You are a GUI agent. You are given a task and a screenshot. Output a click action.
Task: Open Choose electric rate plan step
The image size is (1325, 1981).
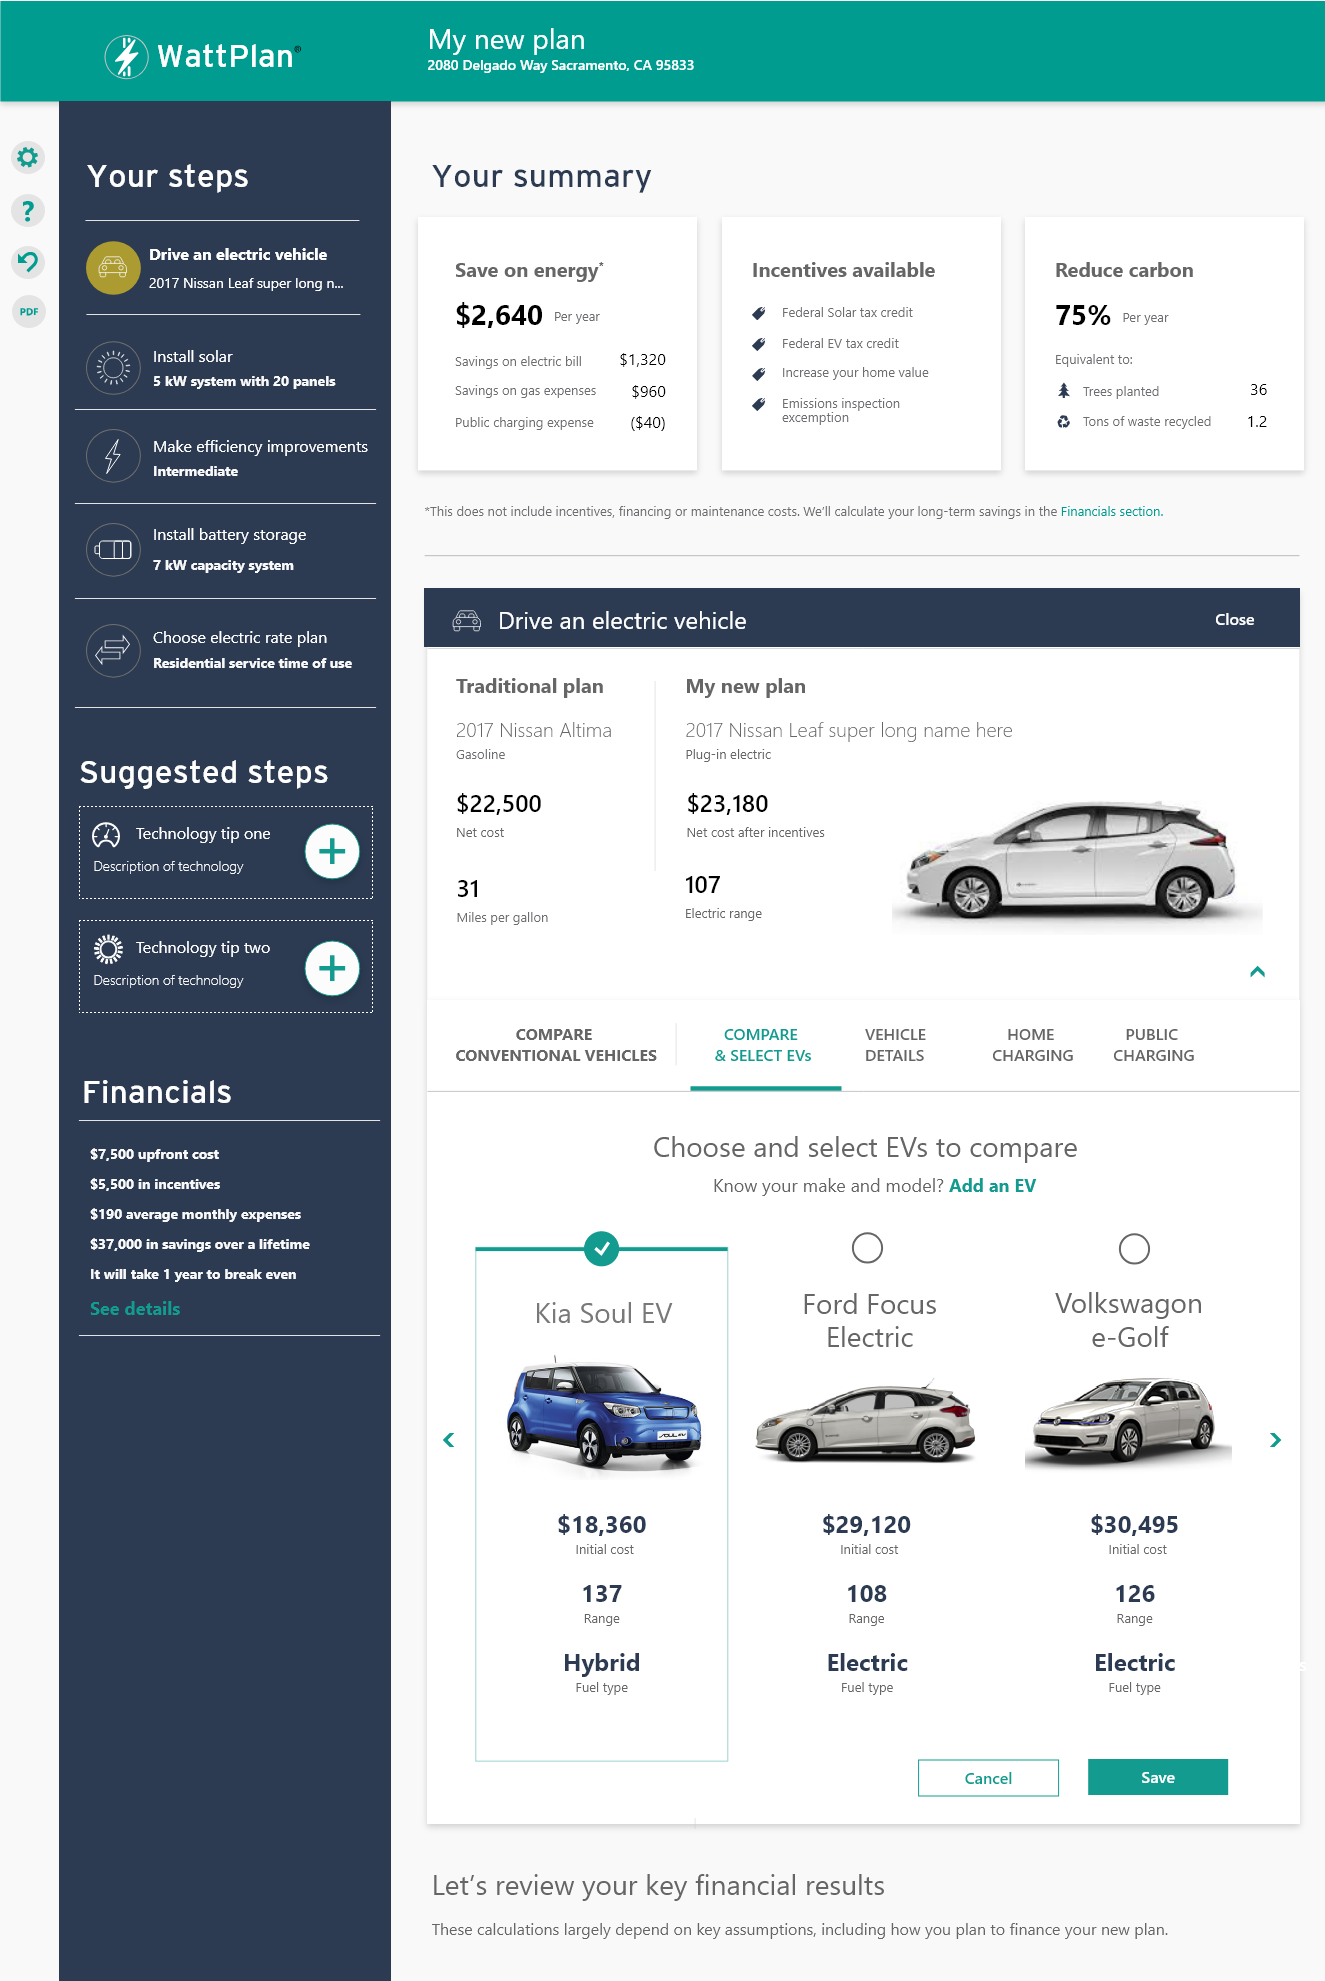click(226, 651)
